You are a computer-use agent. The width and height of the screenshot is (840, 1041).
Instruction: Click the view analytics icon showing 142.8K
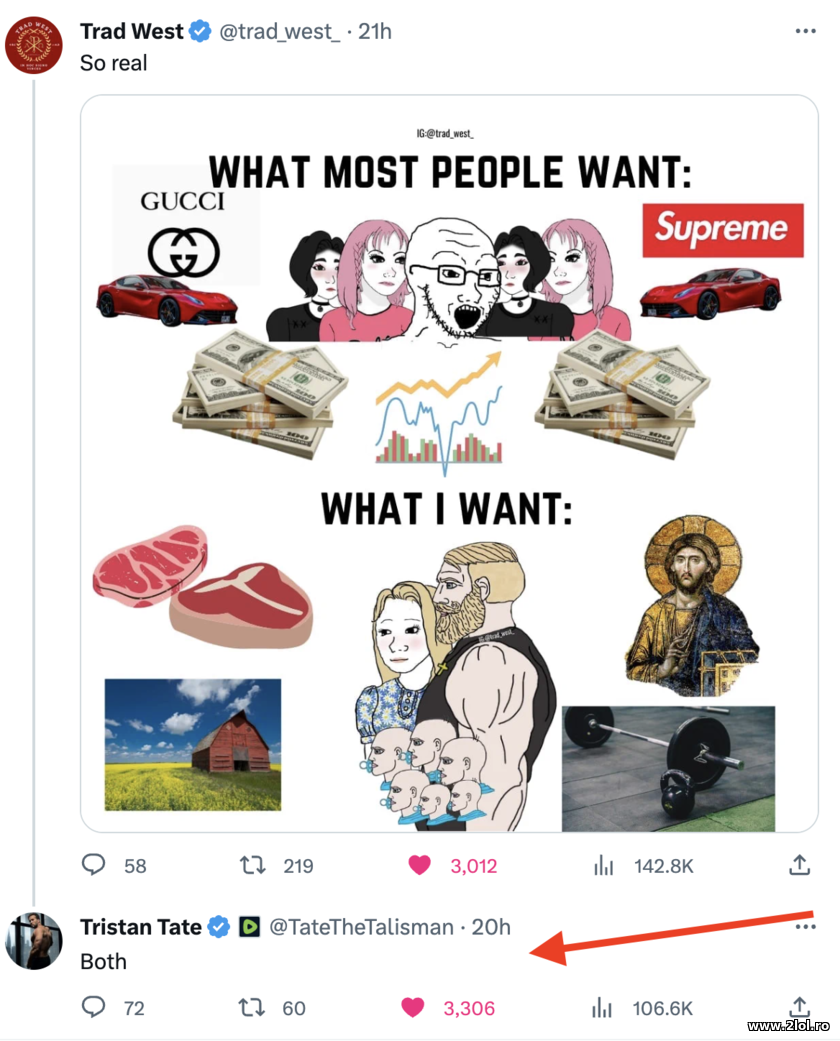(x=604, y=866)
